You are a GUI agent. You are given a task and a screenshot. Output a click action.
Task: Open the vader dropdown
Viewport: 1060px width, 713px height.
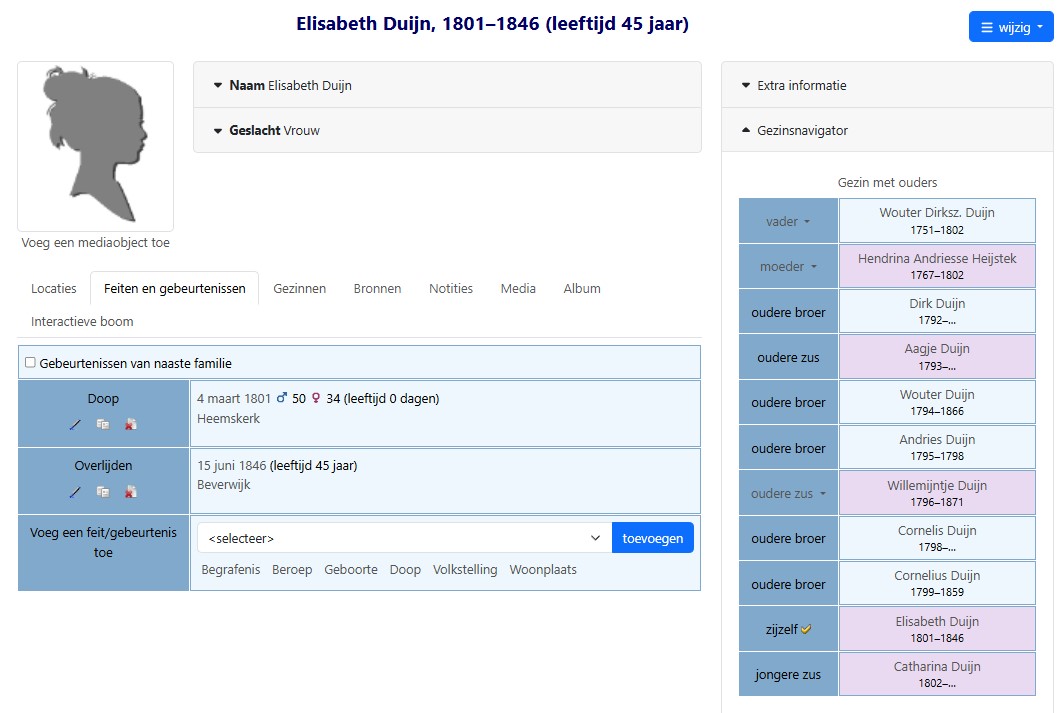[x=788, y=222]
